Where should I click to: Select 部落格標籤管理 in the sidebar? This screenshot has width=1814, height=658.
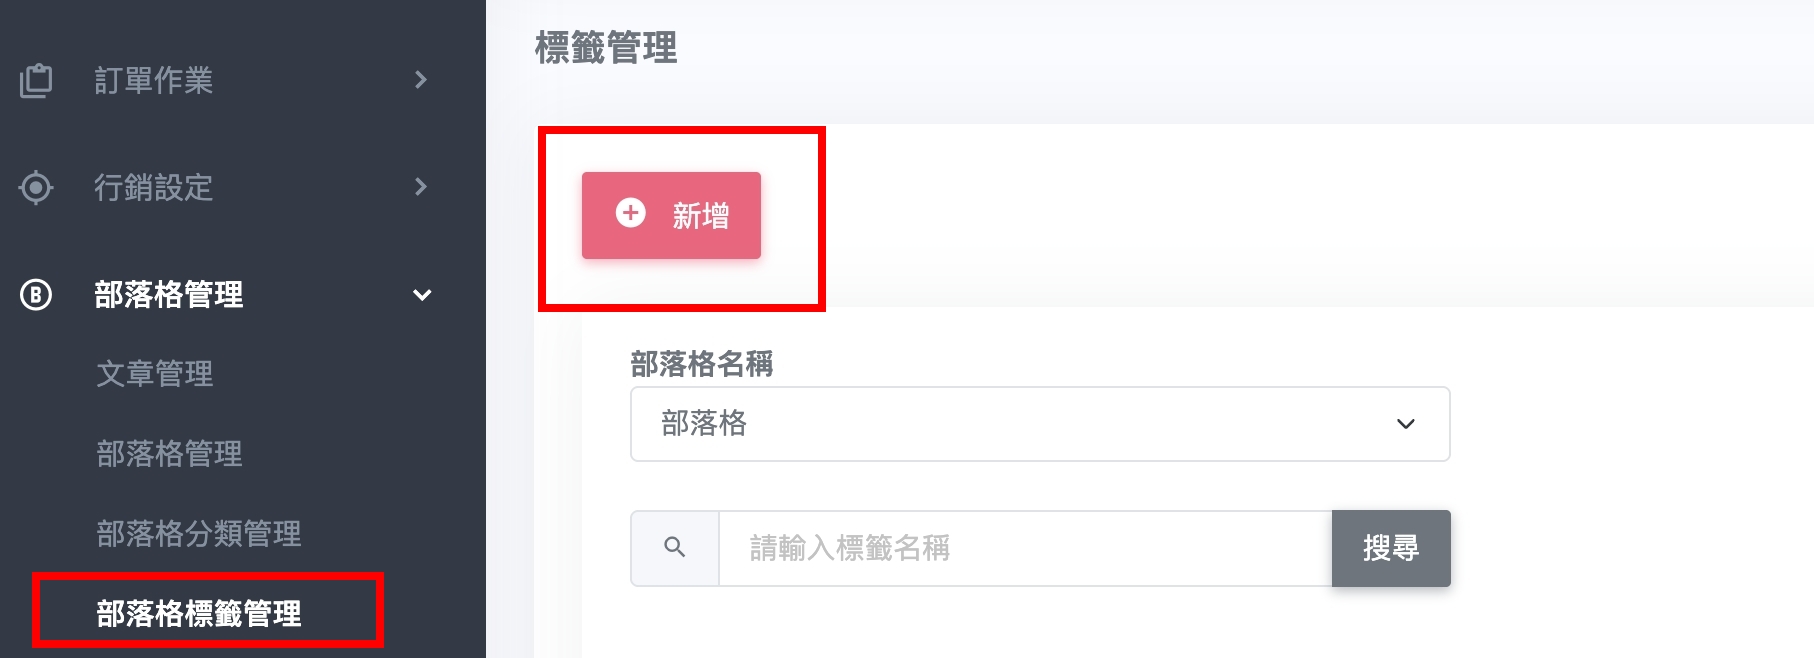pyautogui.click(x=198, y=613)
